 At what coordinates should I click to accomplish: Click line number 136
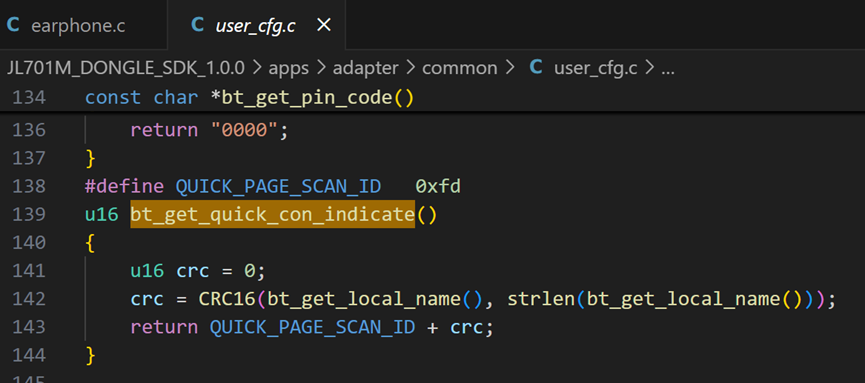tap(28, 131)
